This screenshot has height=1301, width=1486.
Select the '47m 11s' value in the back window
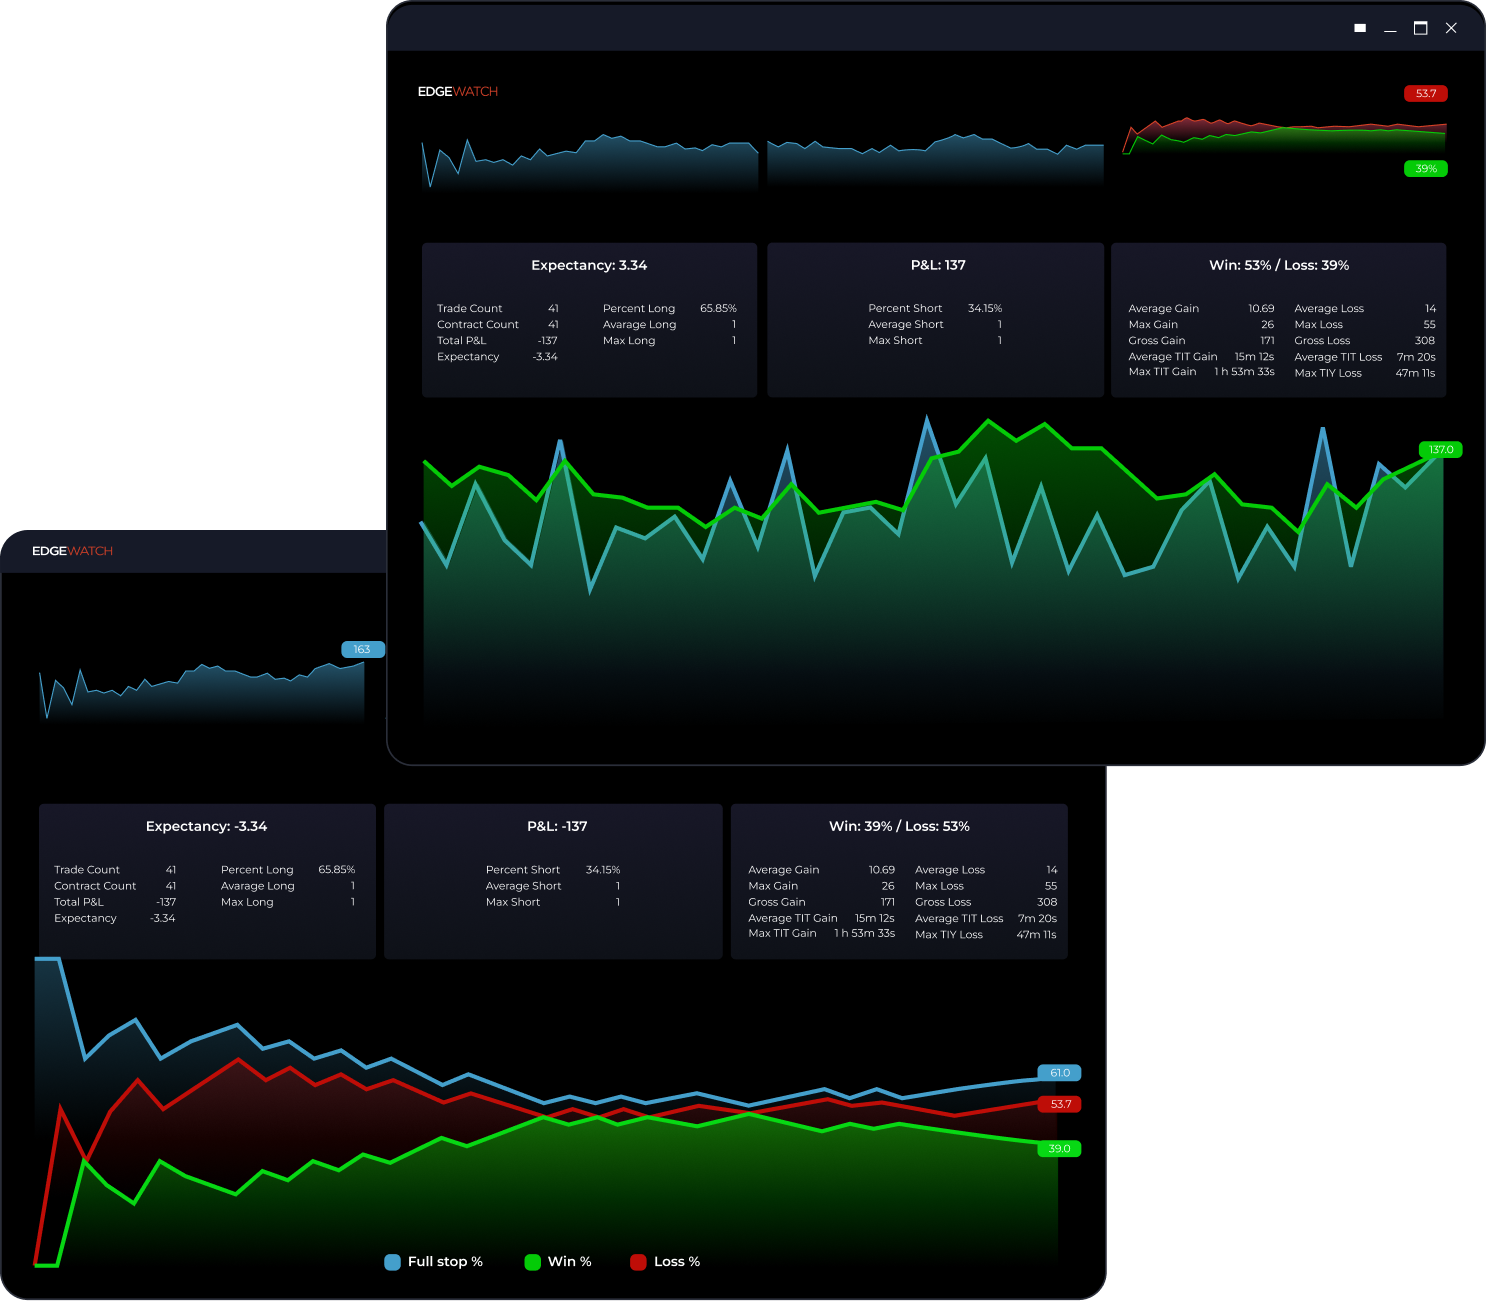1036,935
